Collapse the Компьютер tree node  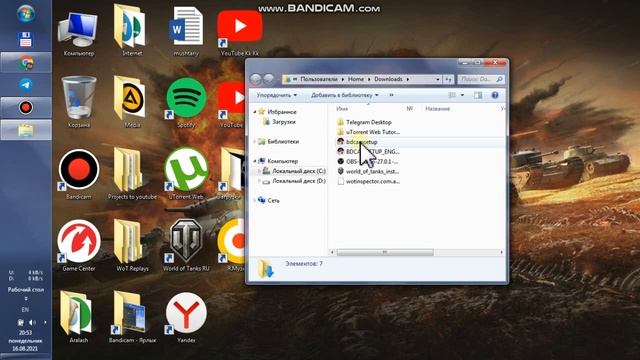(x=255, y=161)
